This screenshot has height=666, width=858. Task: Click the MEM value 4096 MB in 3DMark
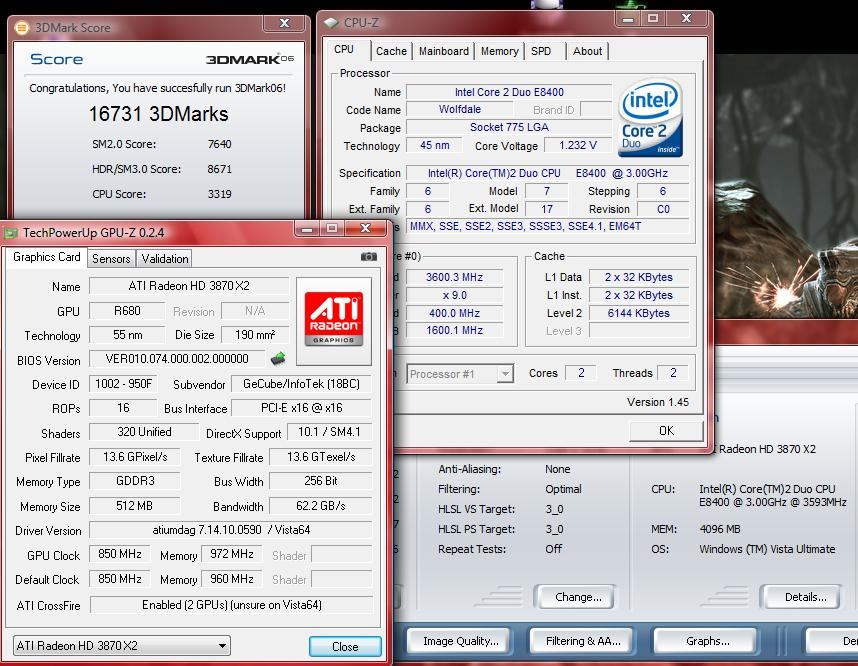(720, 529)
